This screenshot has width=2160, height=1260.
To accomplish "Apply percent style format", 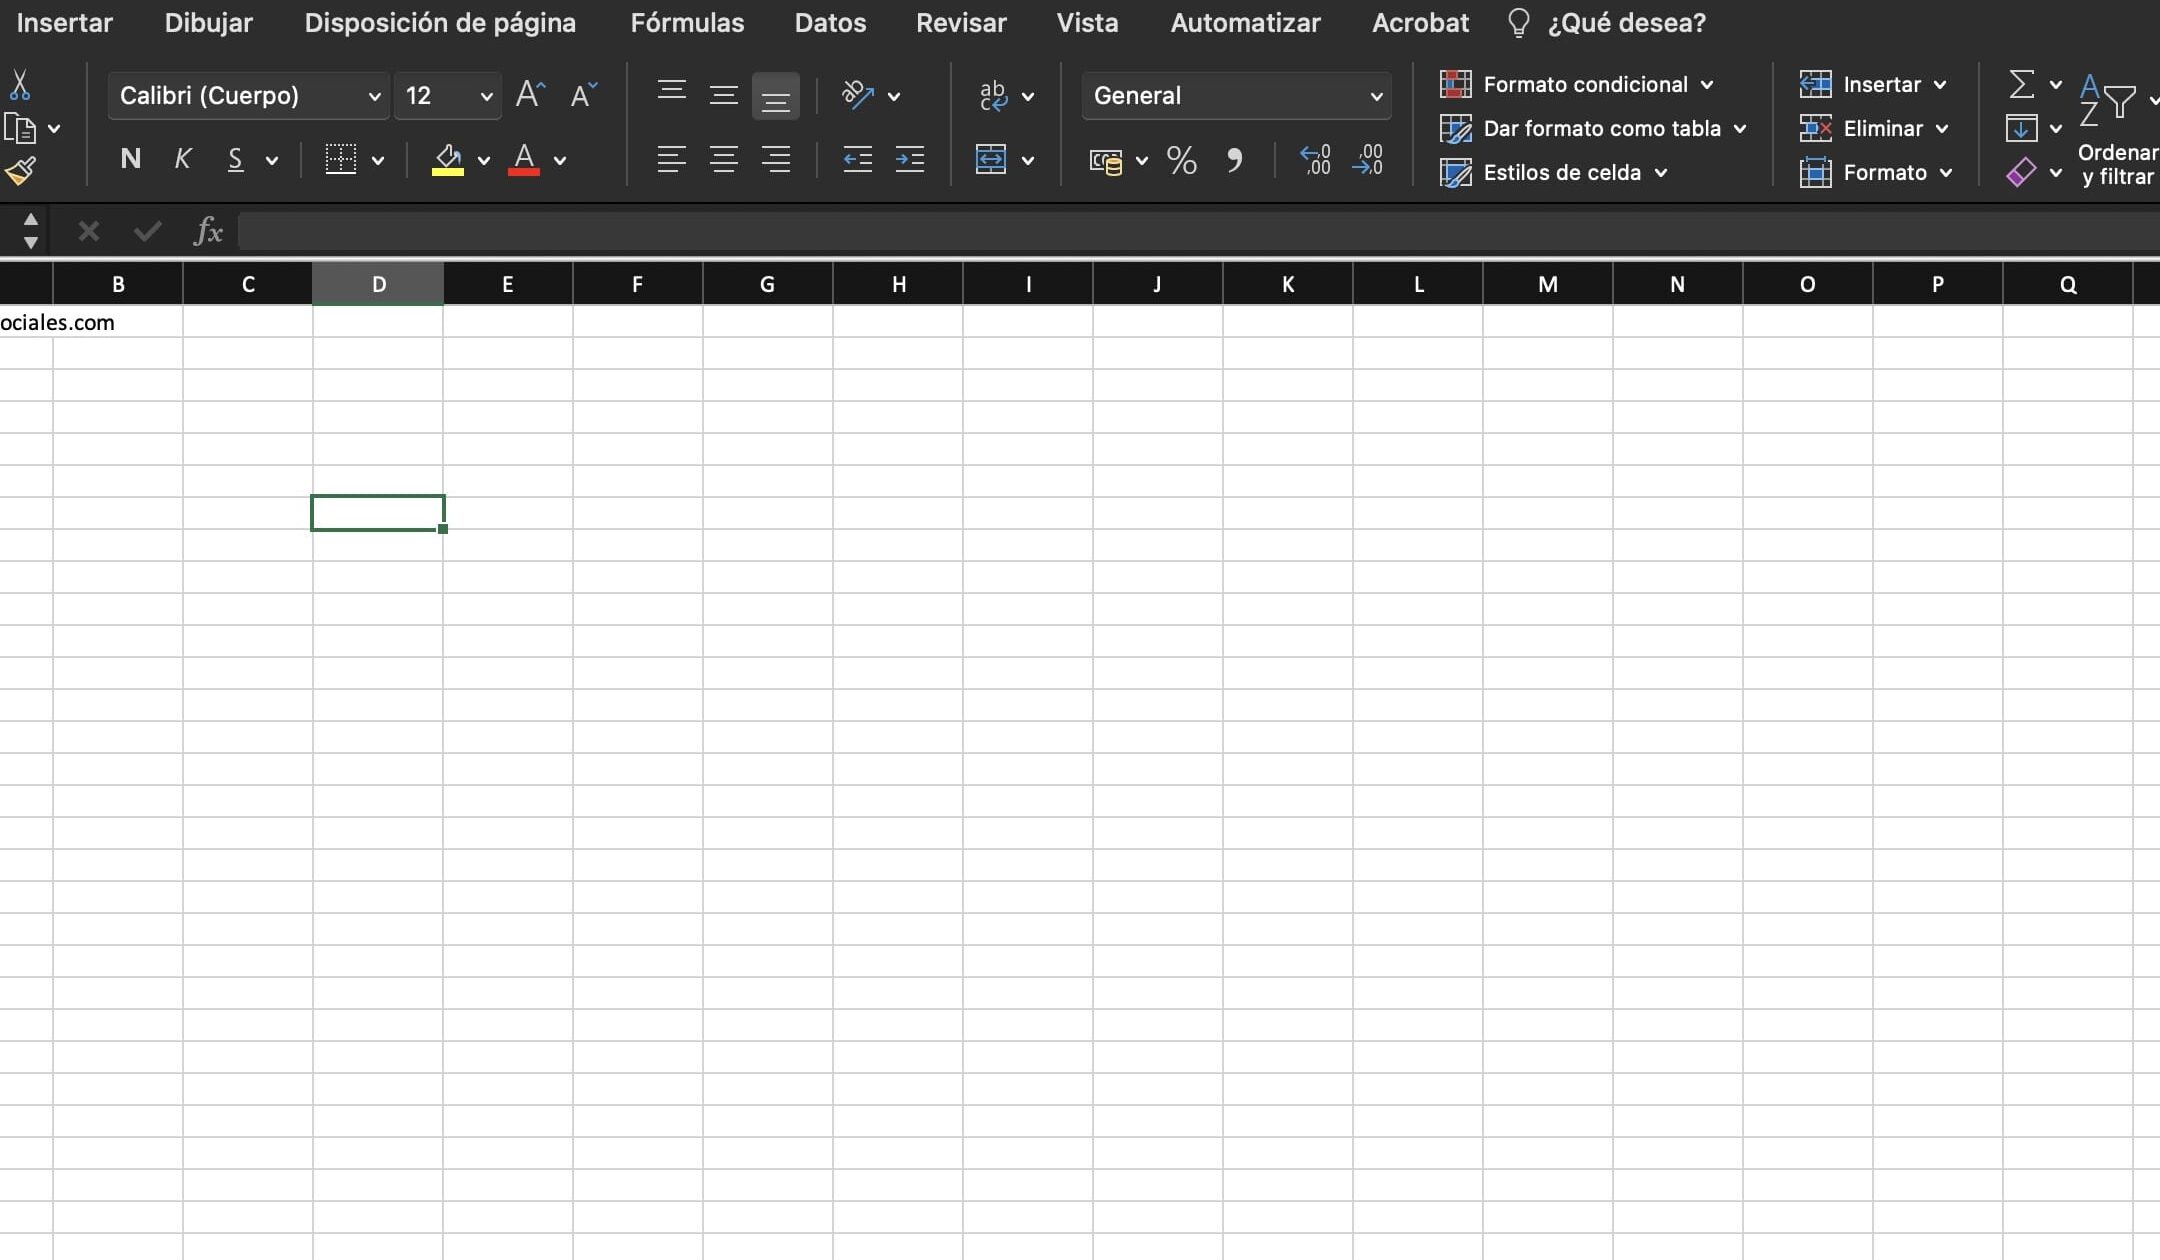I will 1181,160.
